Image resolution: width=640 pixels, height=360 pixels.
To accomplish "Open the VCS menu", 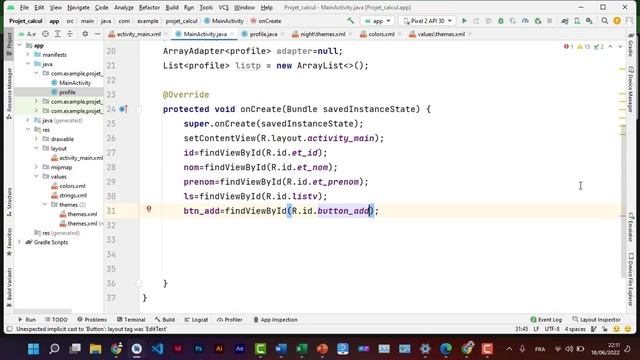I will click(x=223, y=7).
